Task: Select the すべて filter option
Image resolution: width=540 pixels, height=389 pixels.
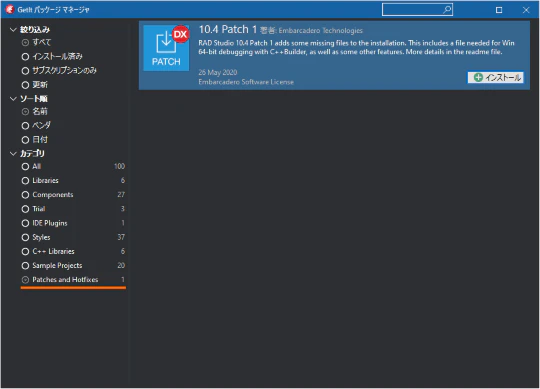Action: point(36,42)
